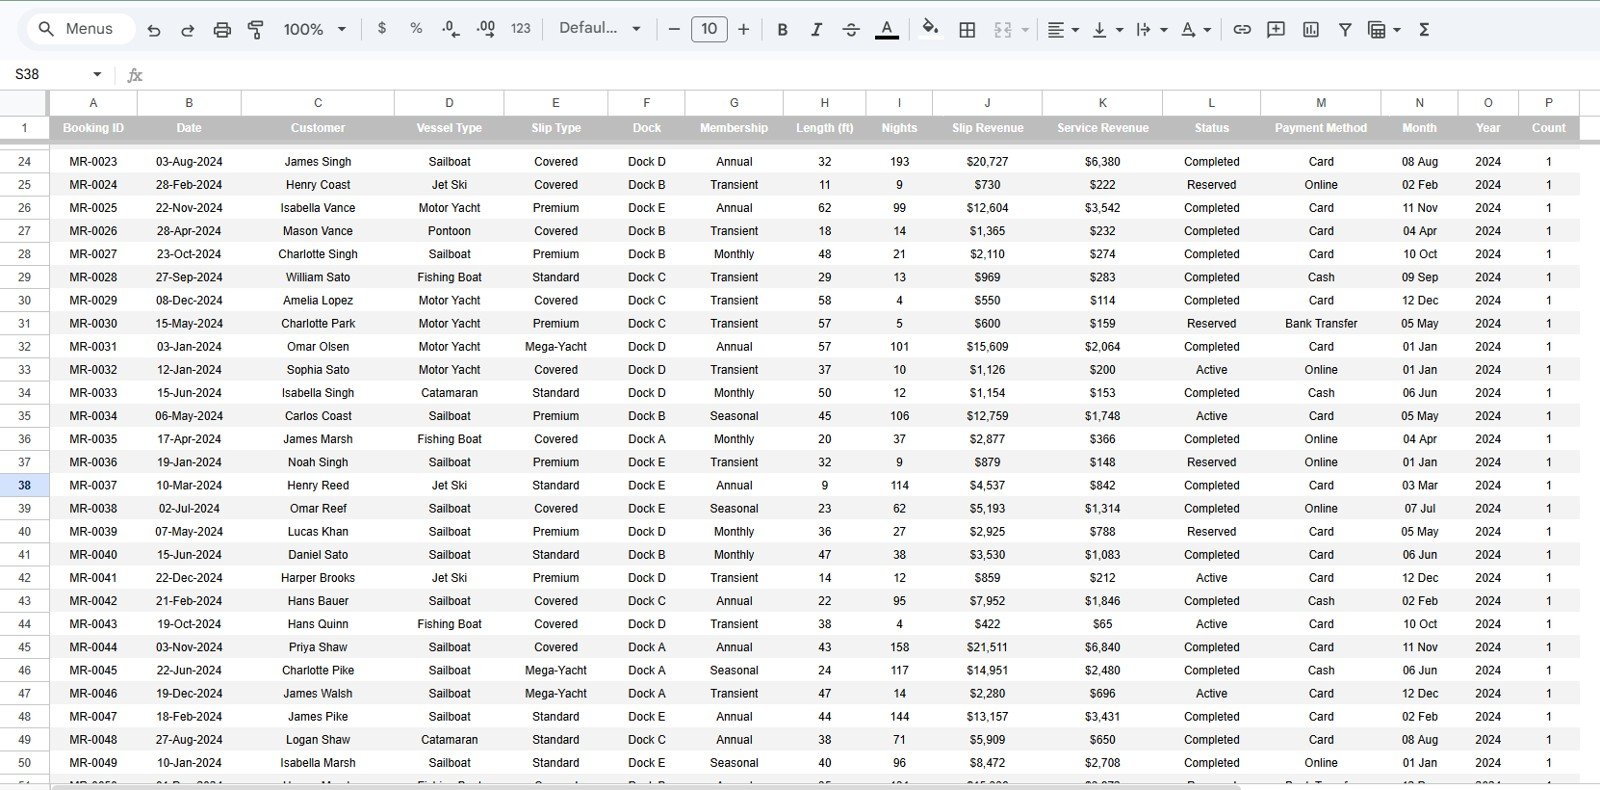The width and height of the screenshot is (1600, 790).
Task: Open text wrapping options
Action: [x=1144, y=30]
